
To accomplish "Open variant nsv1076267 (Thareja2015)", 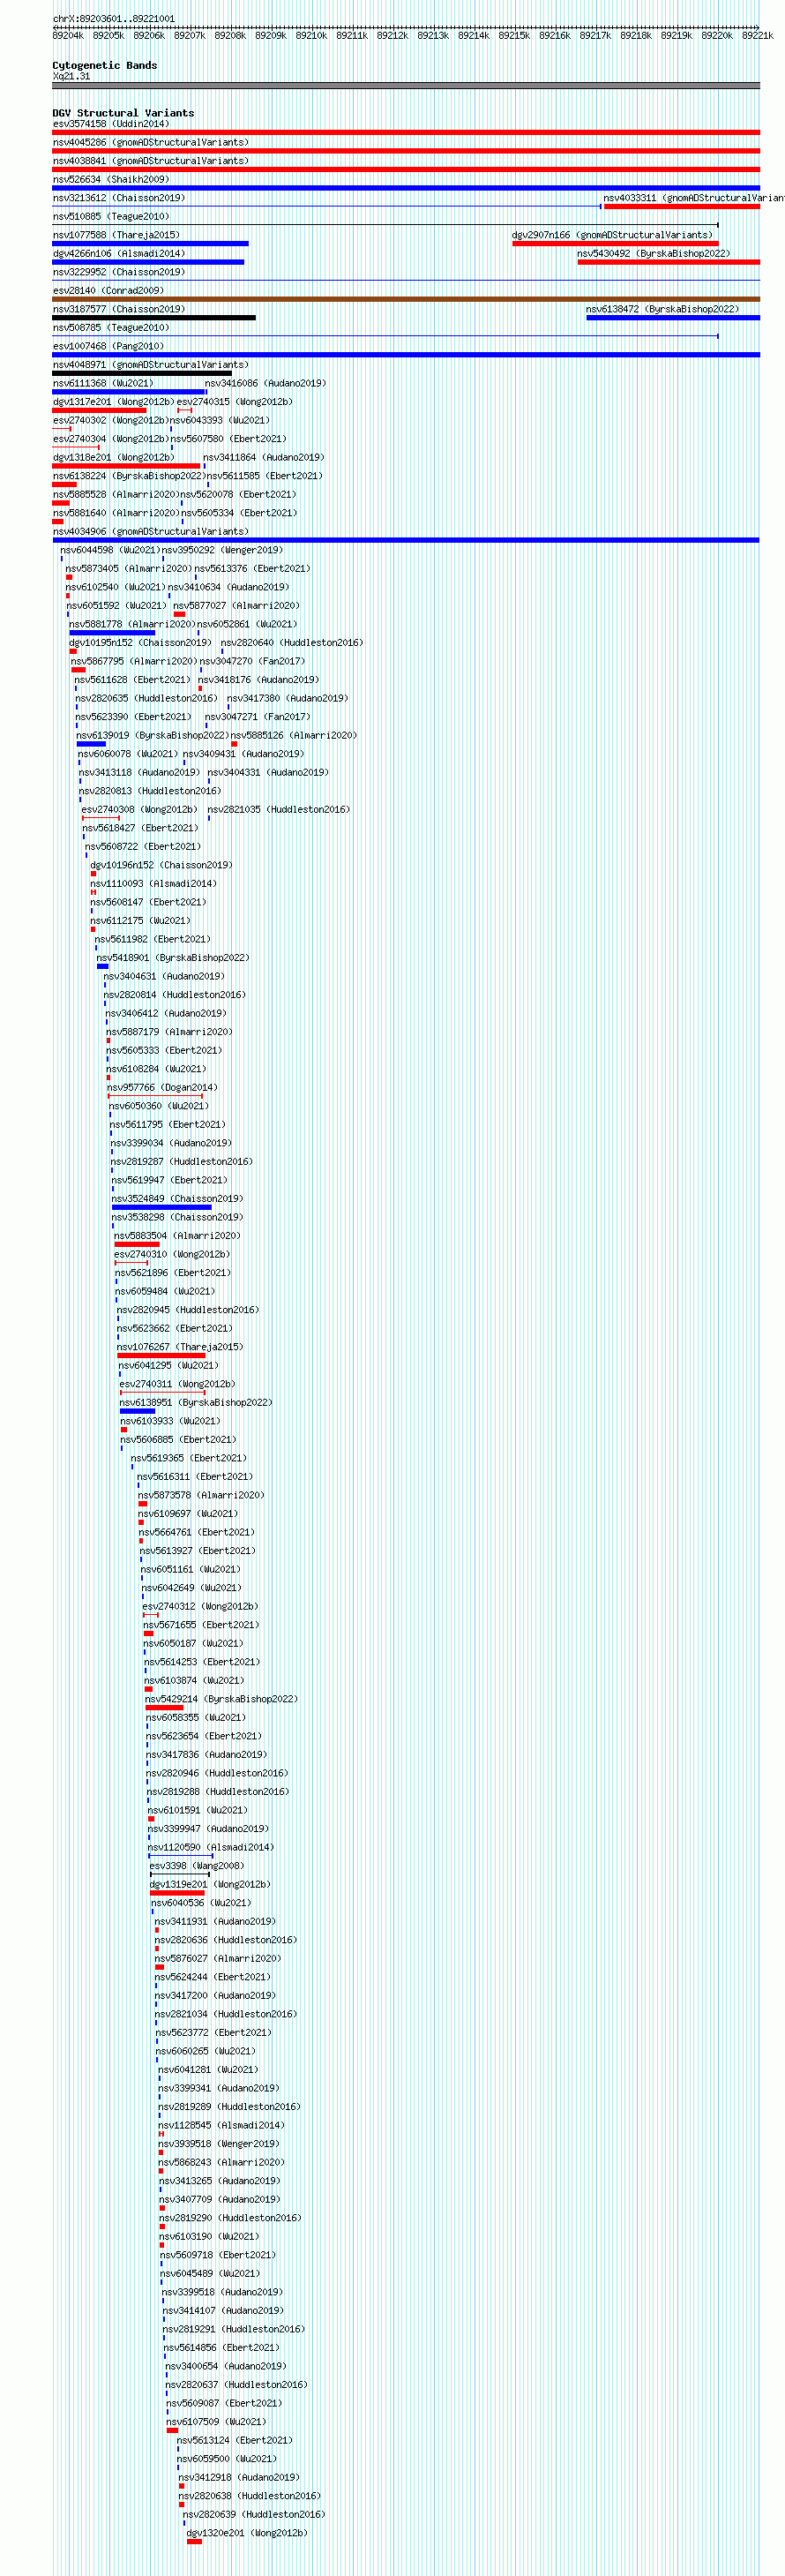I will 180,1347.
